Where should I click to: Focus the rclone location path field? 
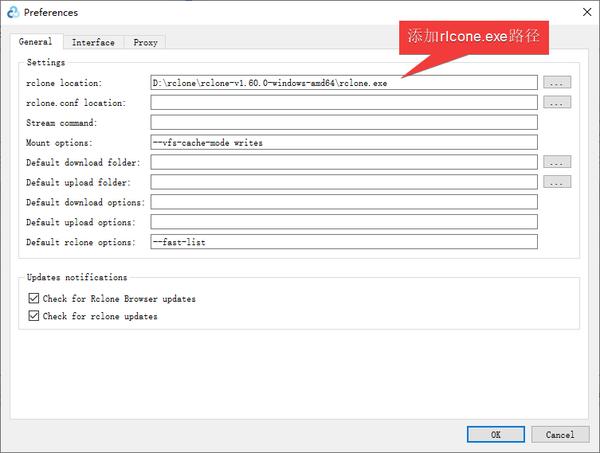(x=344, y=83)
